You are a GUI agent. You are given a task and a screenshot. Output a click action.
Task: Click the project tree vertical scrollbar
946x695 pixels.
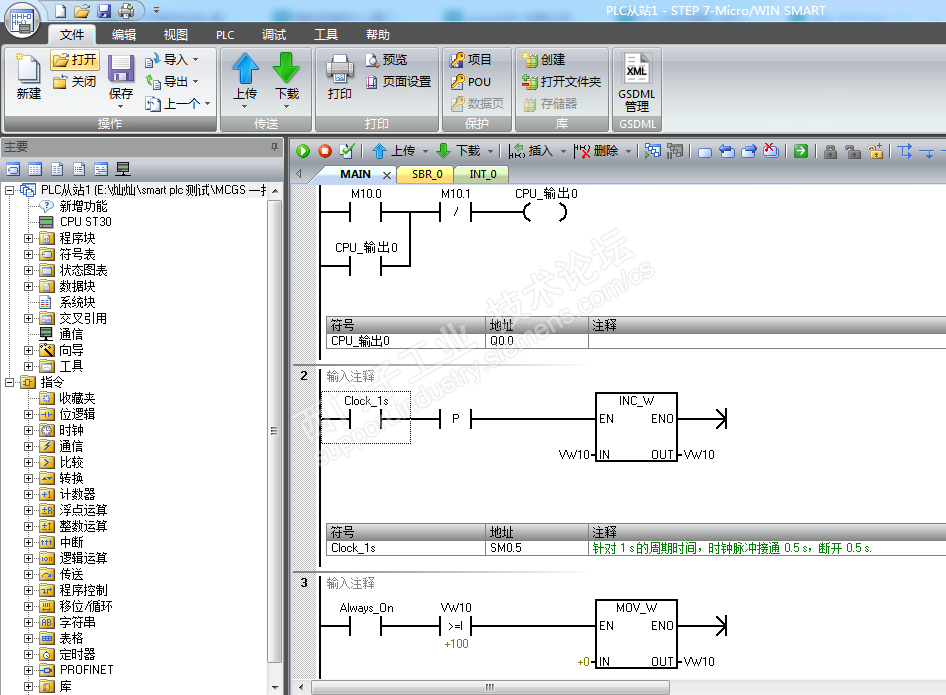(275, 431)
